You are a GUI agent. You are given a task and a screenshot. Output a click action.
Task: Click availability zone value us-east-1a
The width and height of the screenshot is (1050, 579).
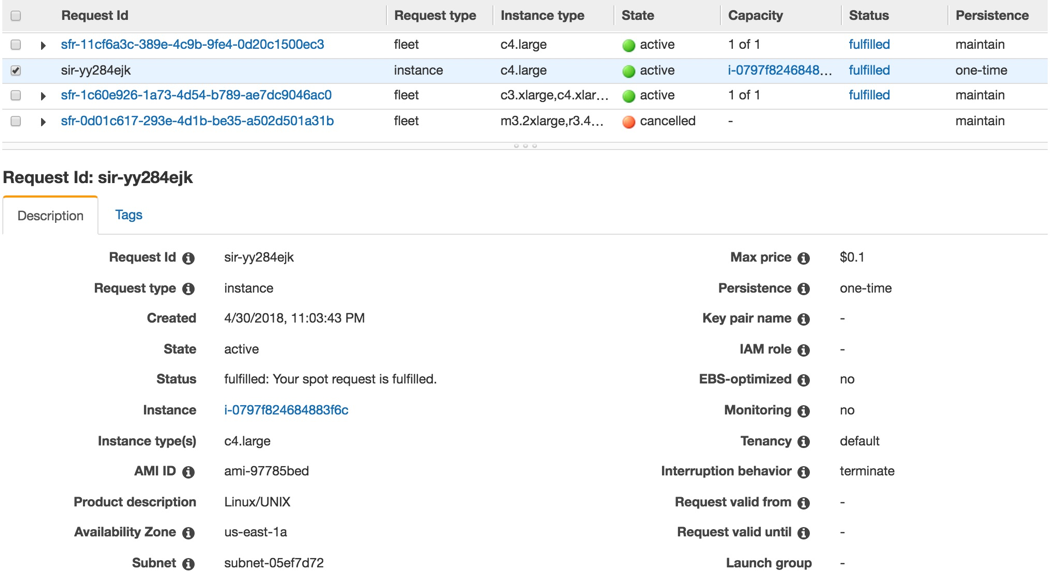tap(255, 532)
